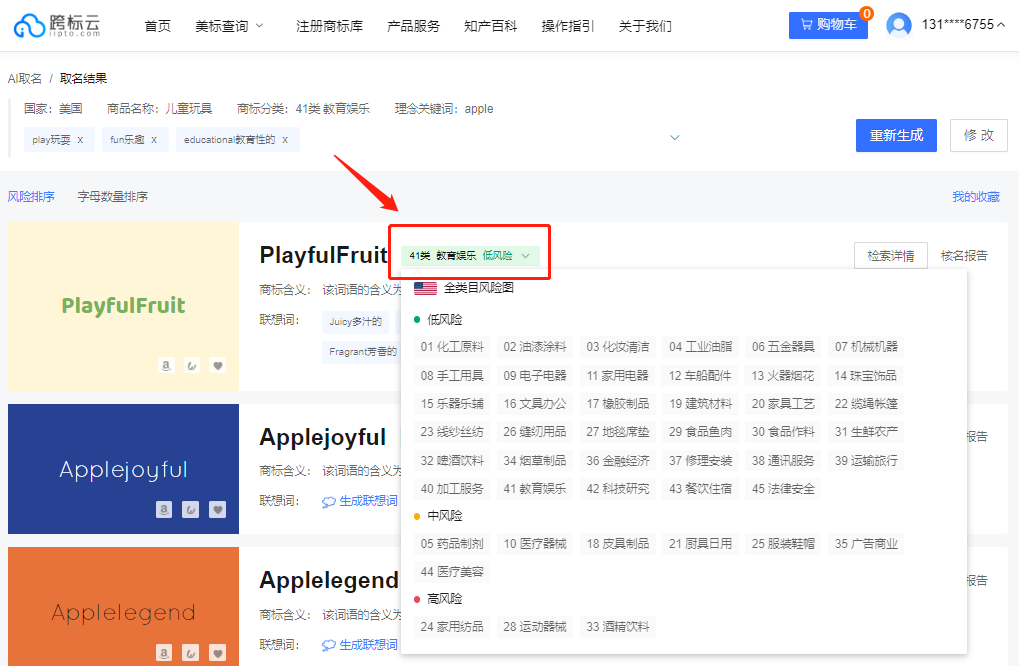Screen dimensions: 1019x666
Task: Click the Amazon icon under PlayfulFruit logo
Action: (x=165, y=365)
